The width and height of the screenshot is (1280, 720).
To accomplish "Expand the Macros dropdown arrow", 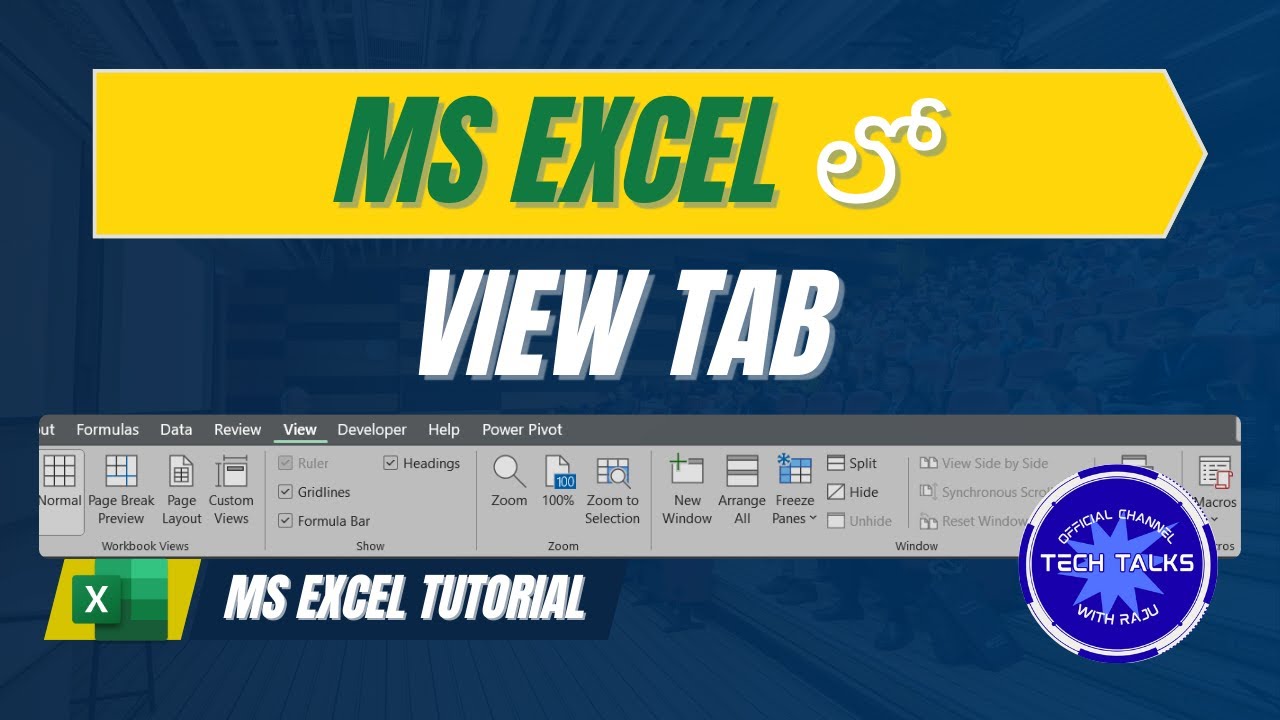I will (x=1216, y=519).
